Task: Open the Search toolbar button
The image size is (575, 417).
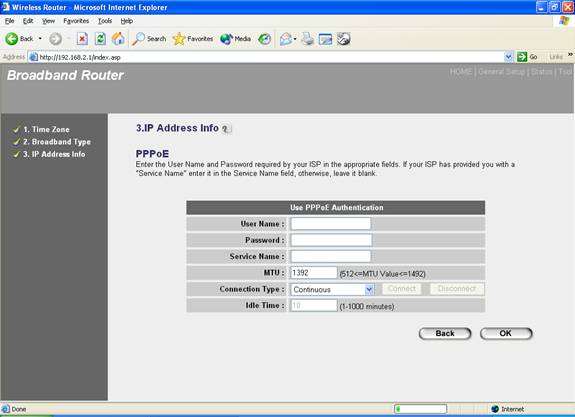Action: pos(149,39)
